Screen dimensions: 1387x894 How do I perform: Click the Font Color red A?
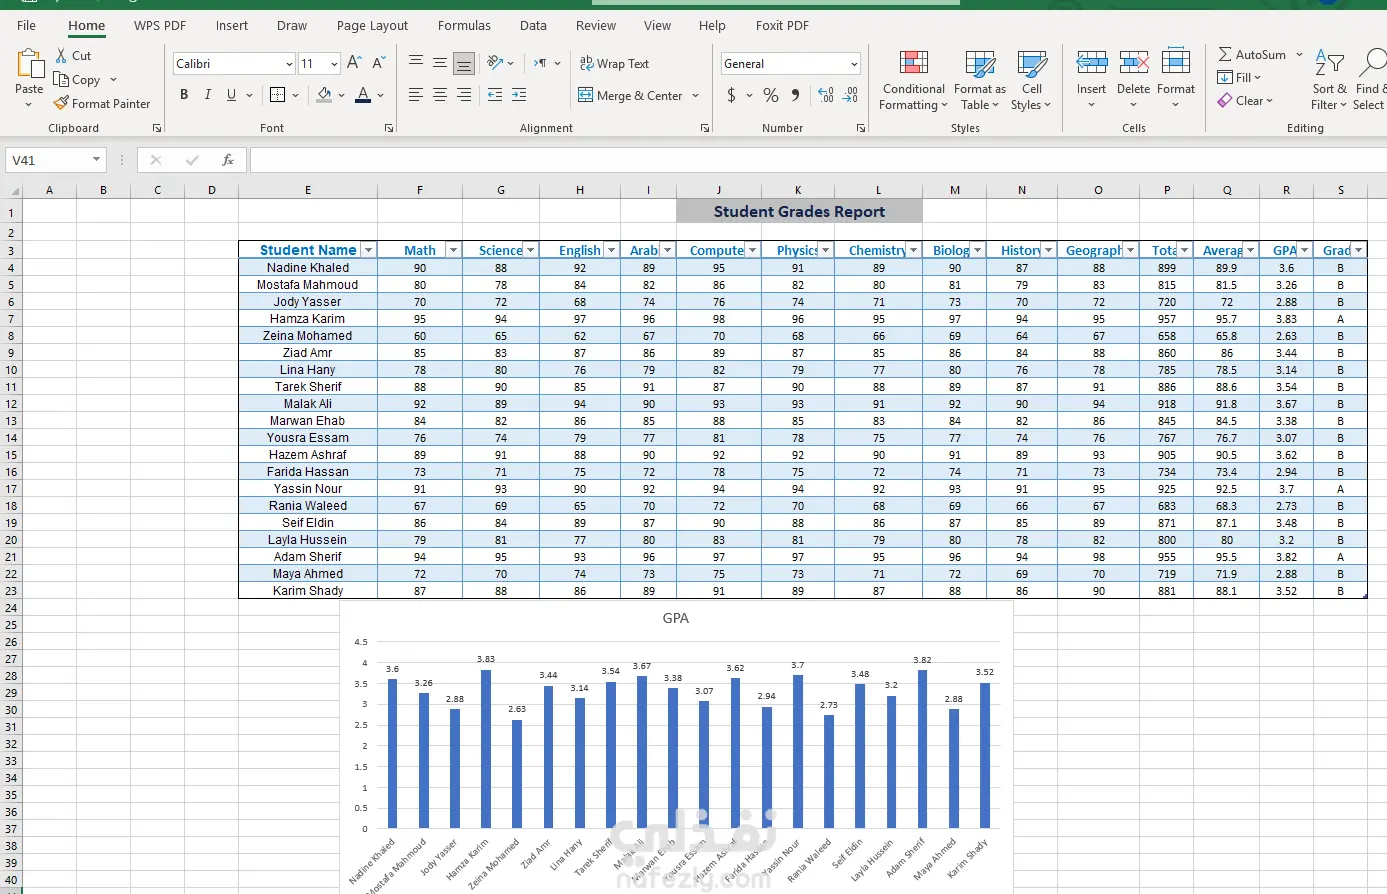coord(363,95)
